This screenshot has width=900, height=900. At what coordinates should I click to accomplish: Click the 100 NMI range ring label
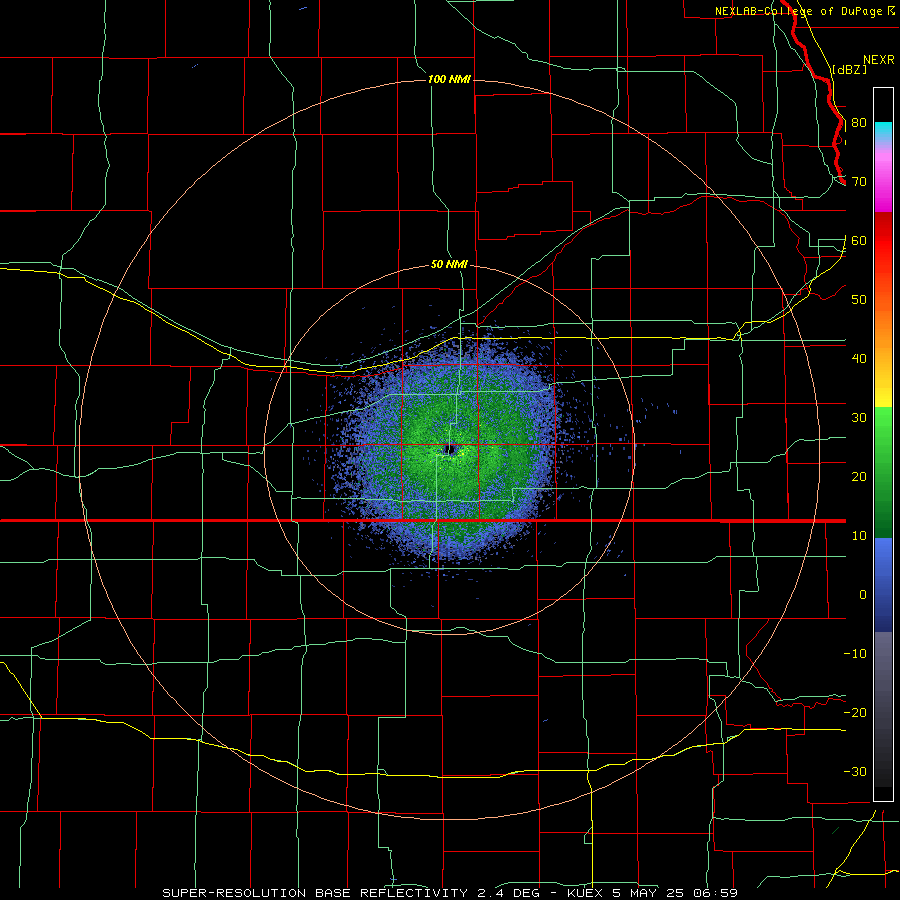click(x=449, y=79)
